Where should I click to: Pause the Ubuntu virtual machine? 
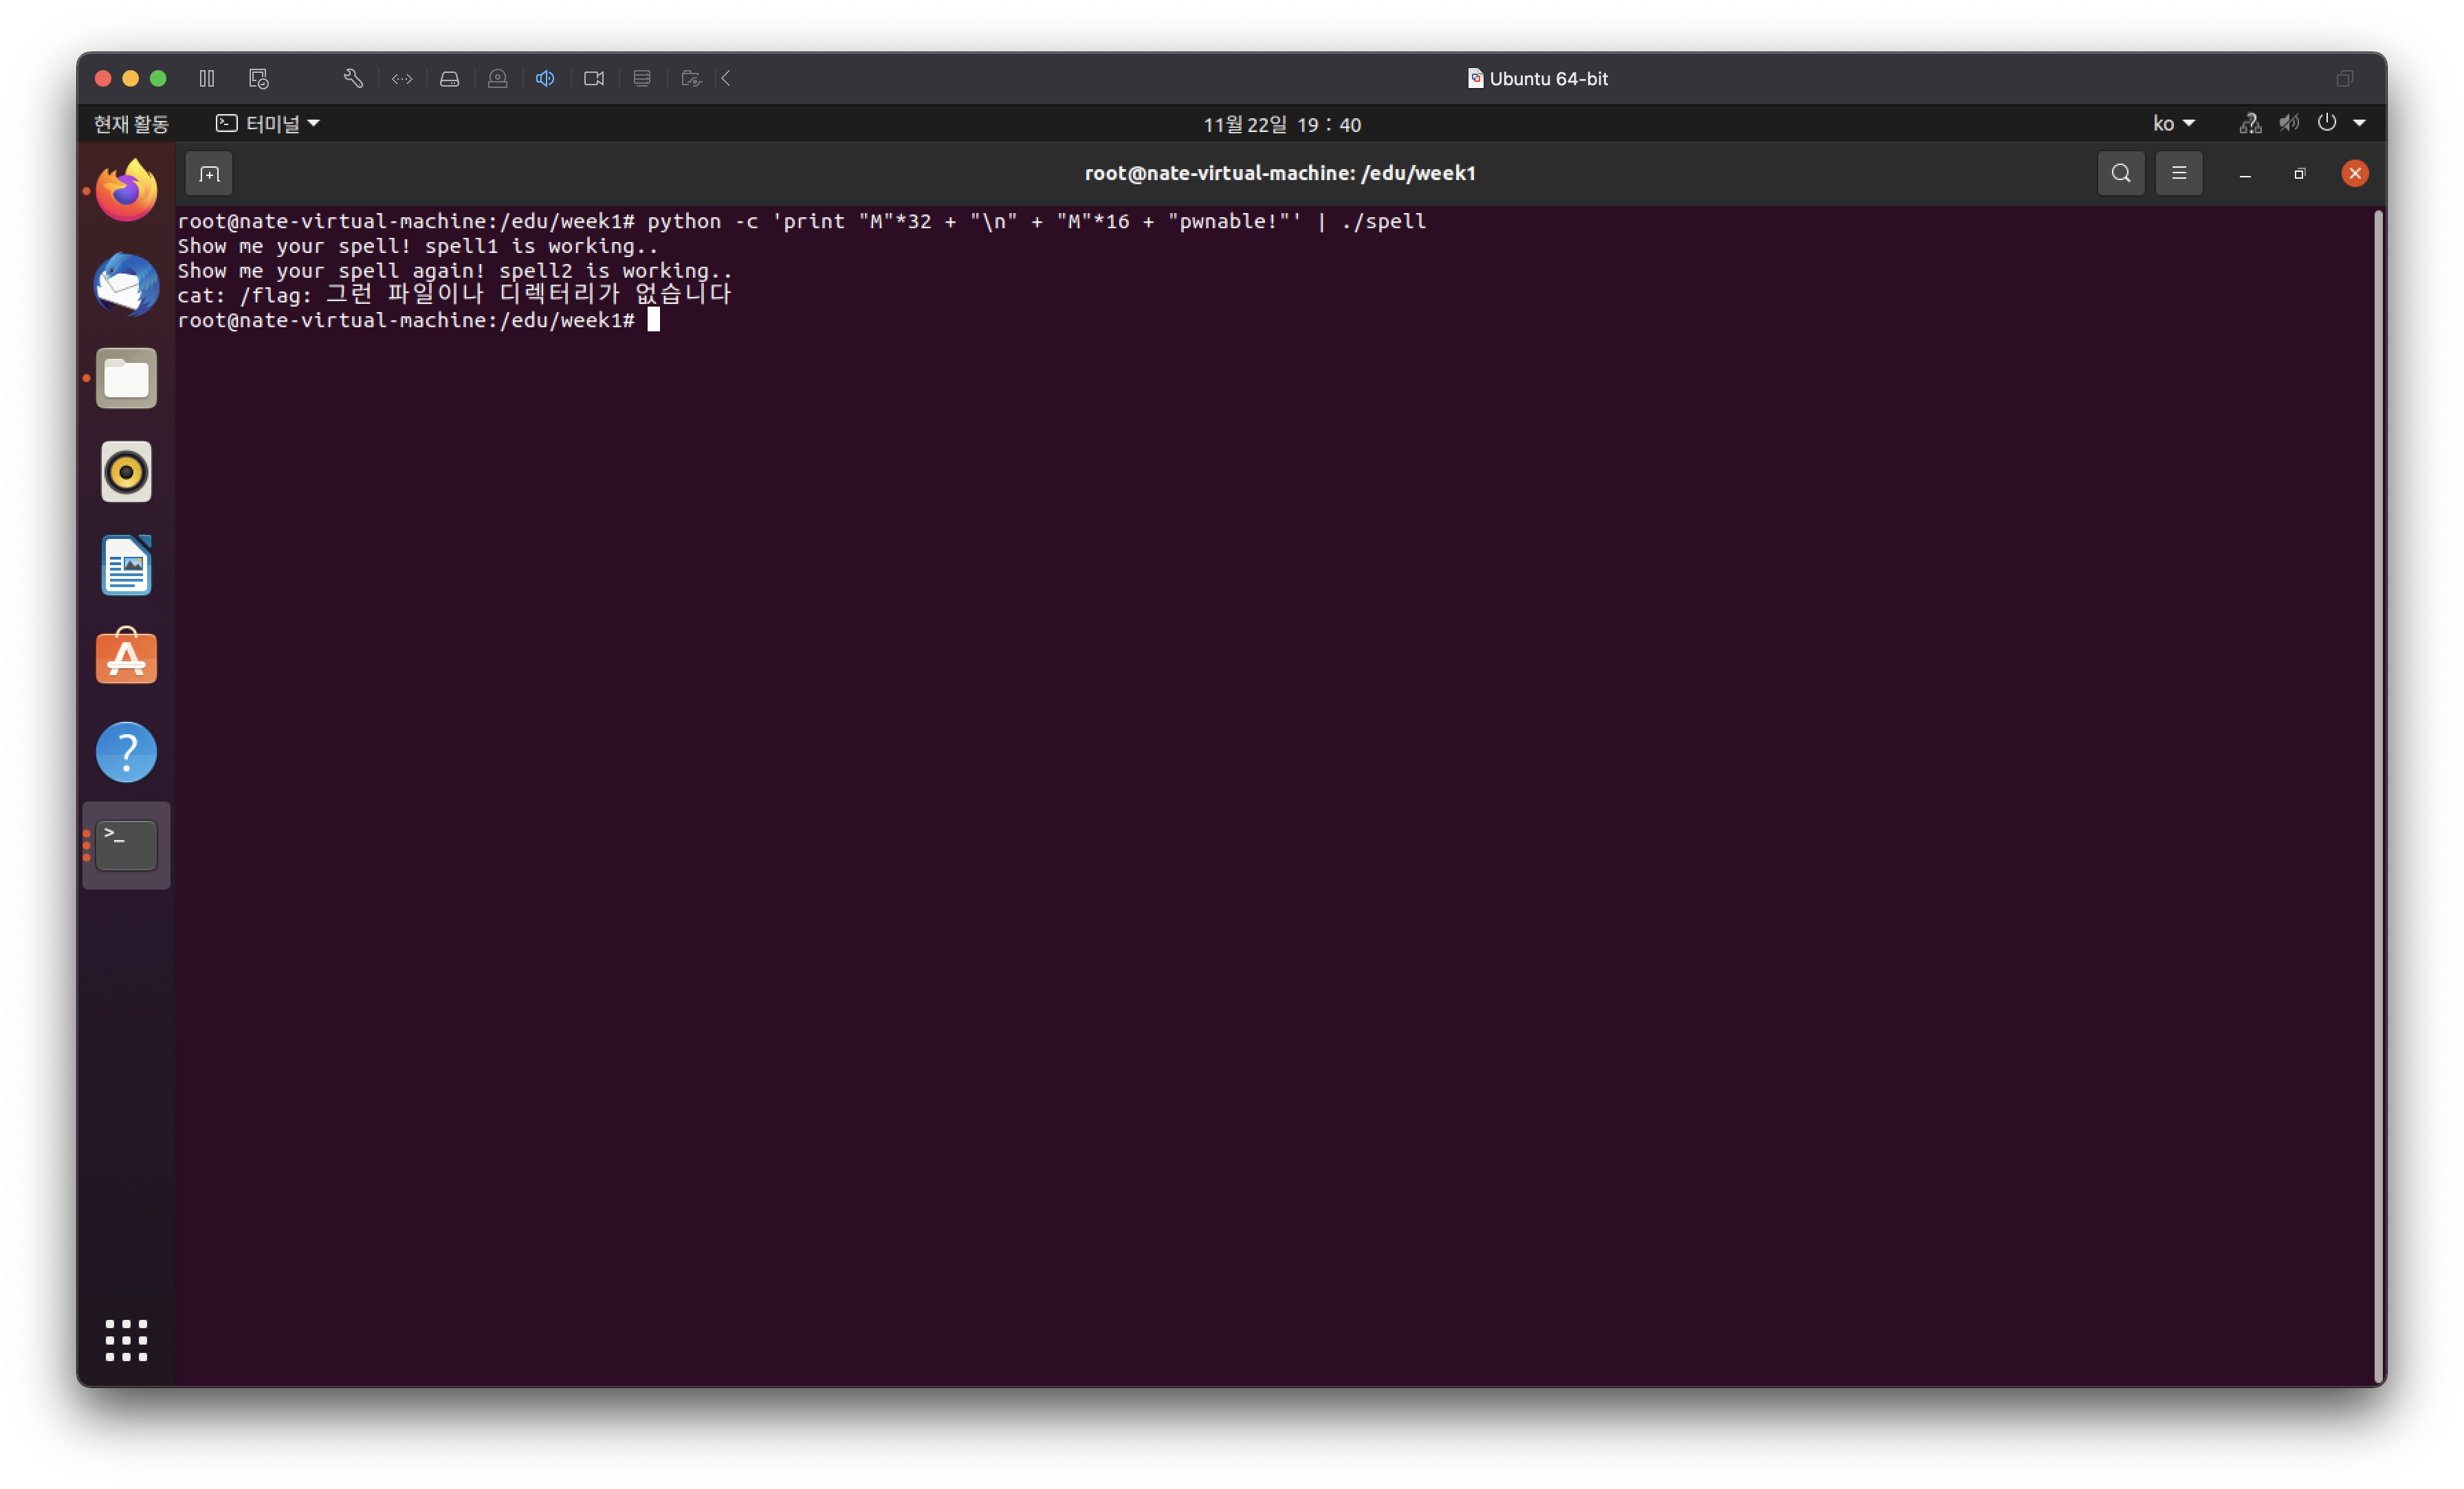(207, 78)
